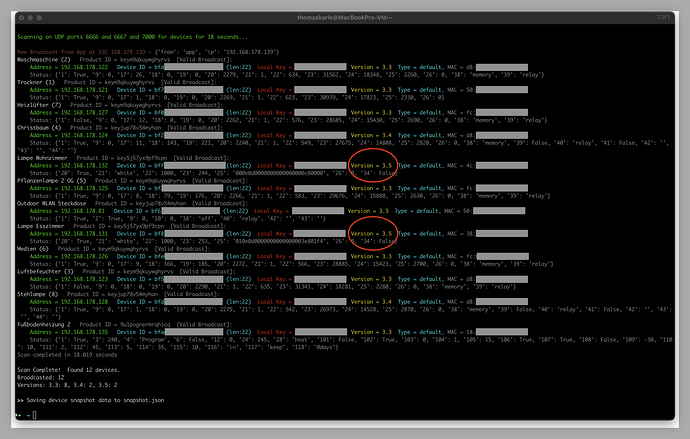Image resolution: width=690 pixels, height=439 pixels.
Task: Click the address 192.168.178.128
Action: click(84, 302)
